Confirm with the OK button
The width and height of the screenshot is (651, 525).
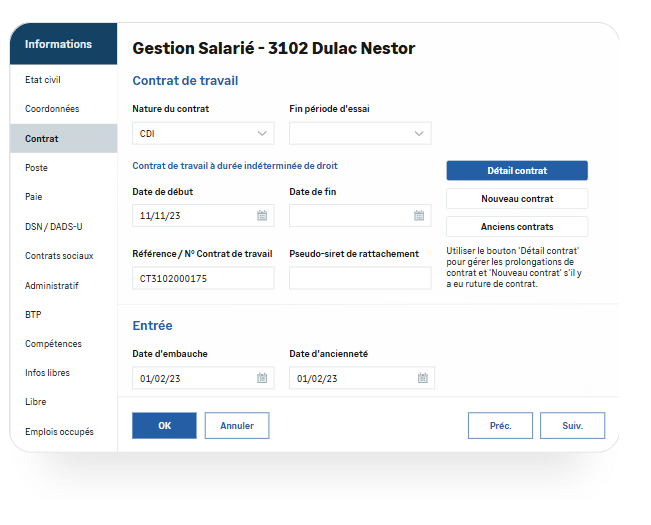(x=164, y=425)
